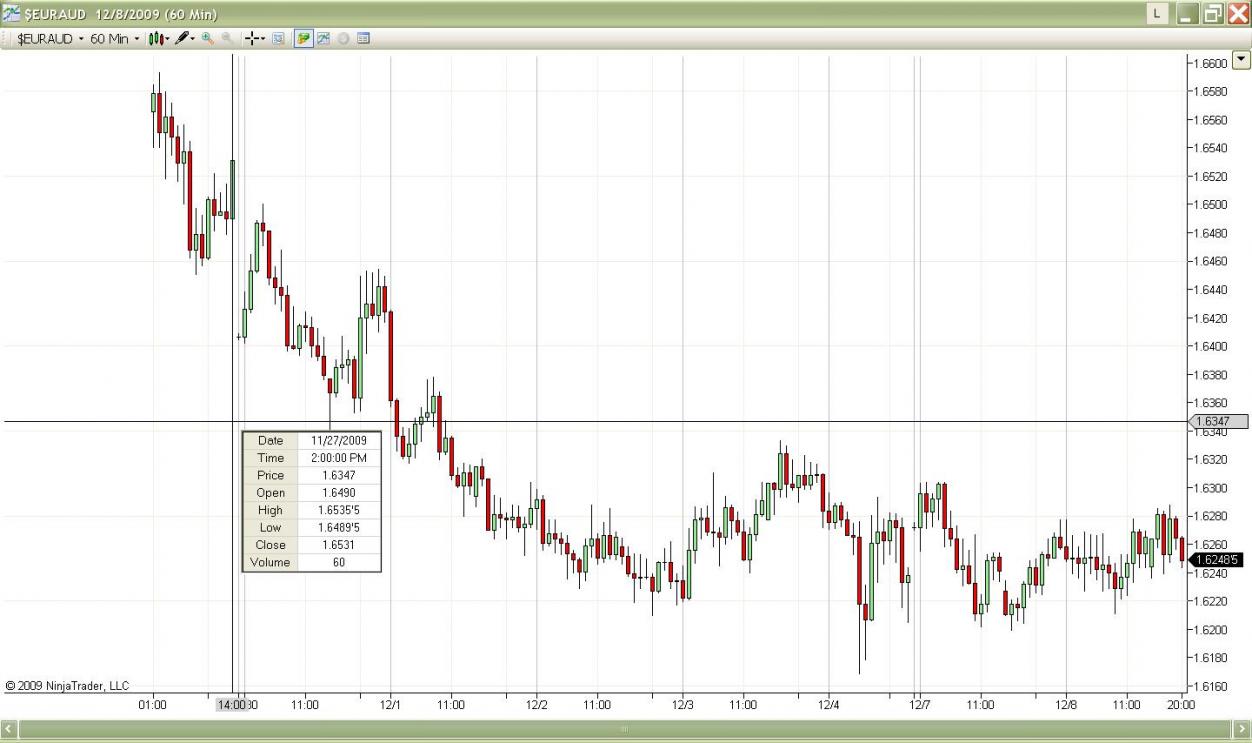Open the chart Properties icon
1252x743 pixels.
click(363, 39)
